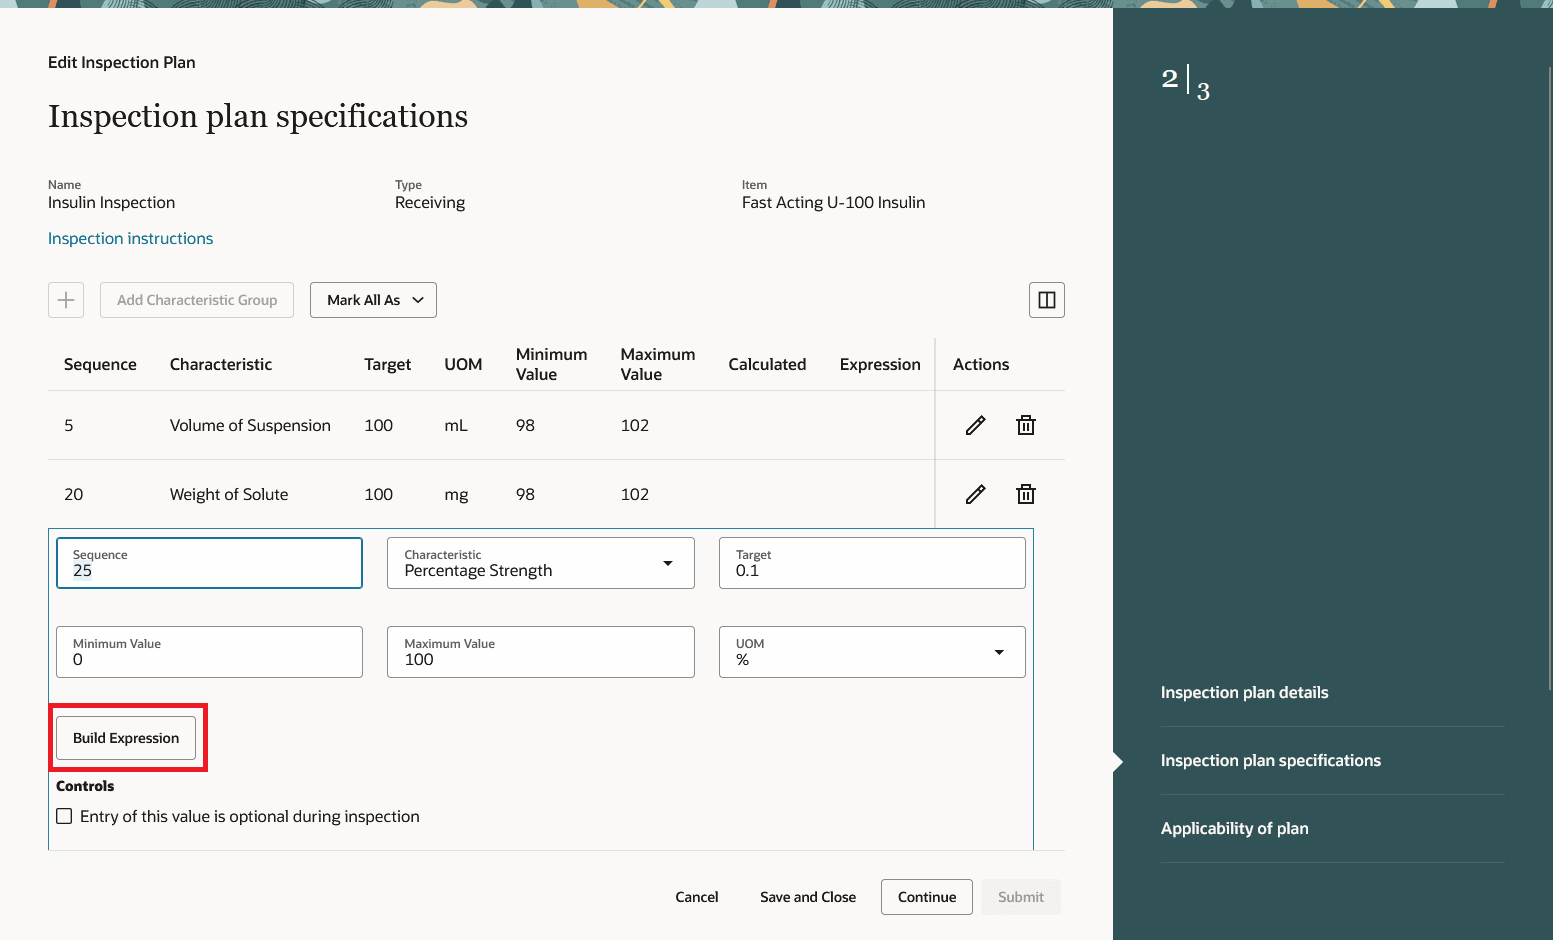Click the Calculated column header
Image resolution: width=1553 pixels, height=940 pixels.
tap(767, 364)
